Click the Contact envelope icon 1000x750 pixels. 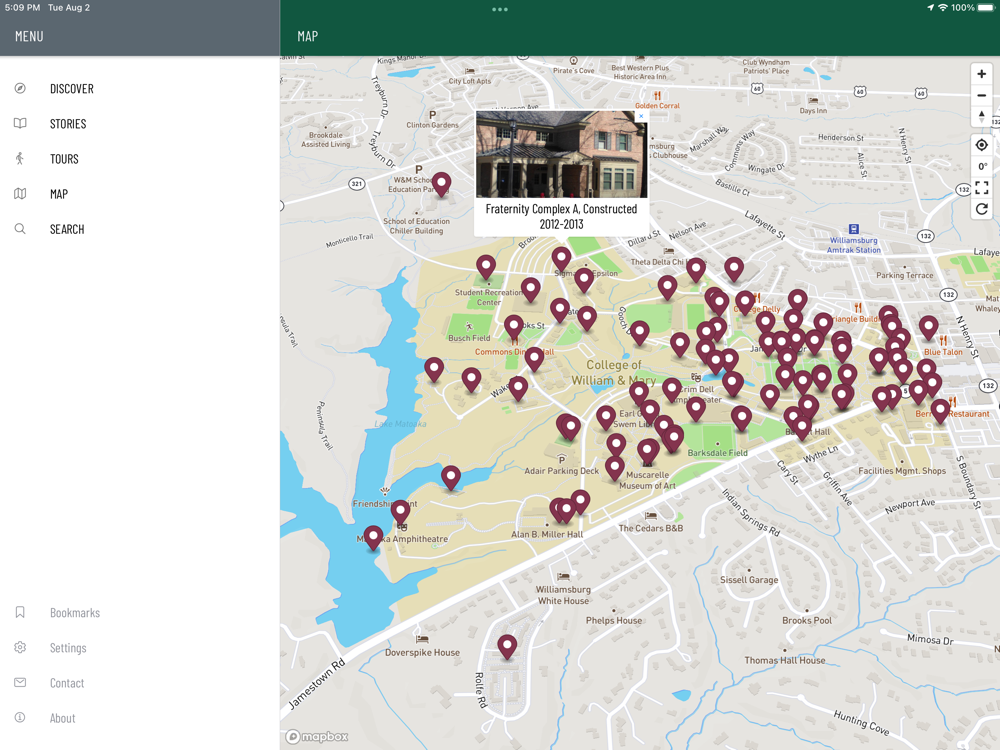click(x=20, y=682)
